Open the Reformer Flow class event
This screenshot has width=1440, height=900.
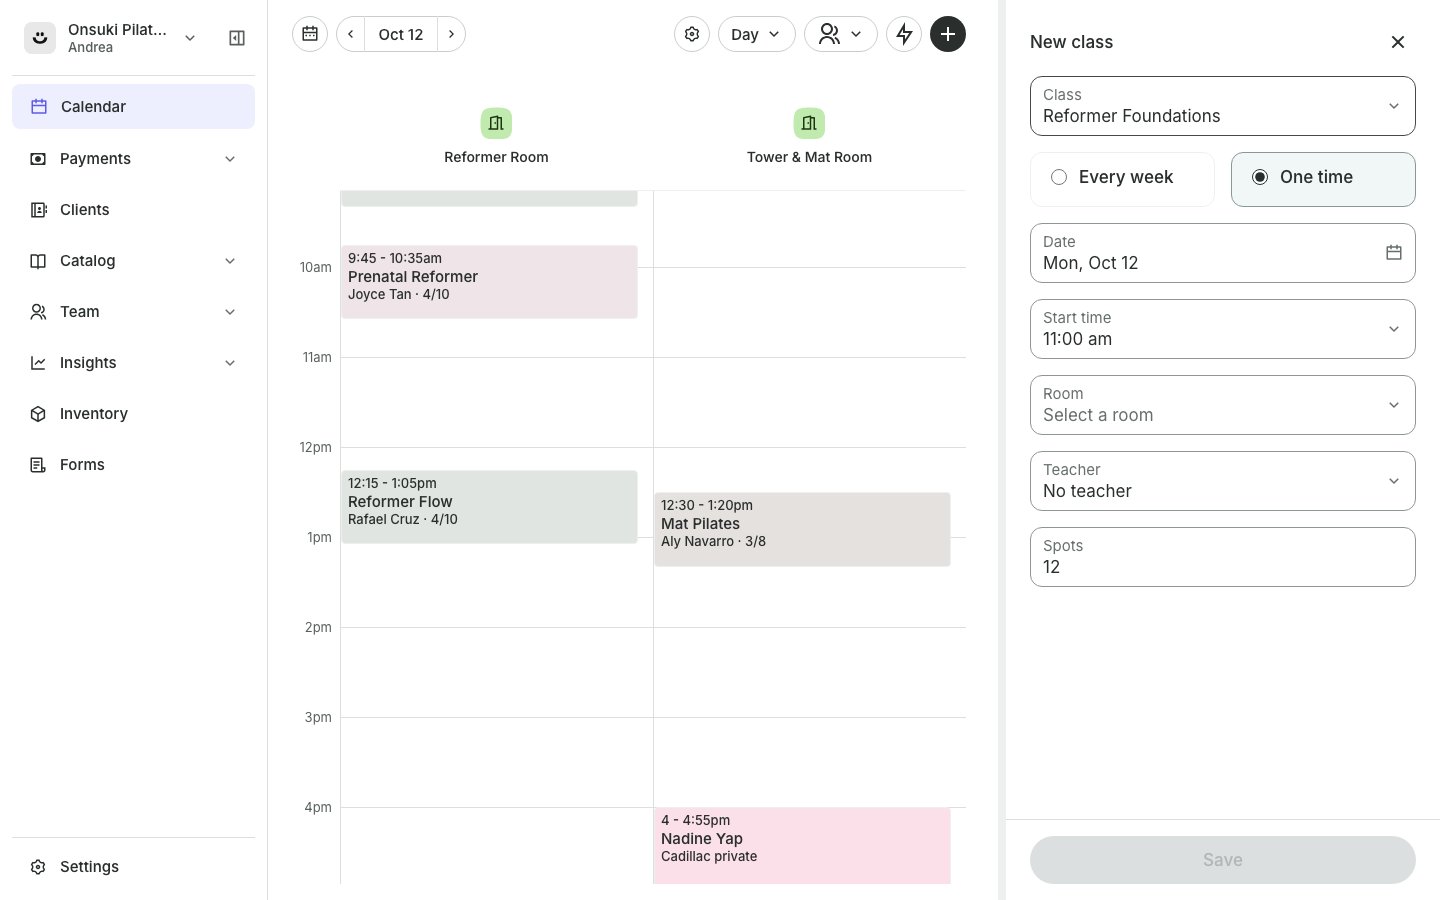point(489,507)
